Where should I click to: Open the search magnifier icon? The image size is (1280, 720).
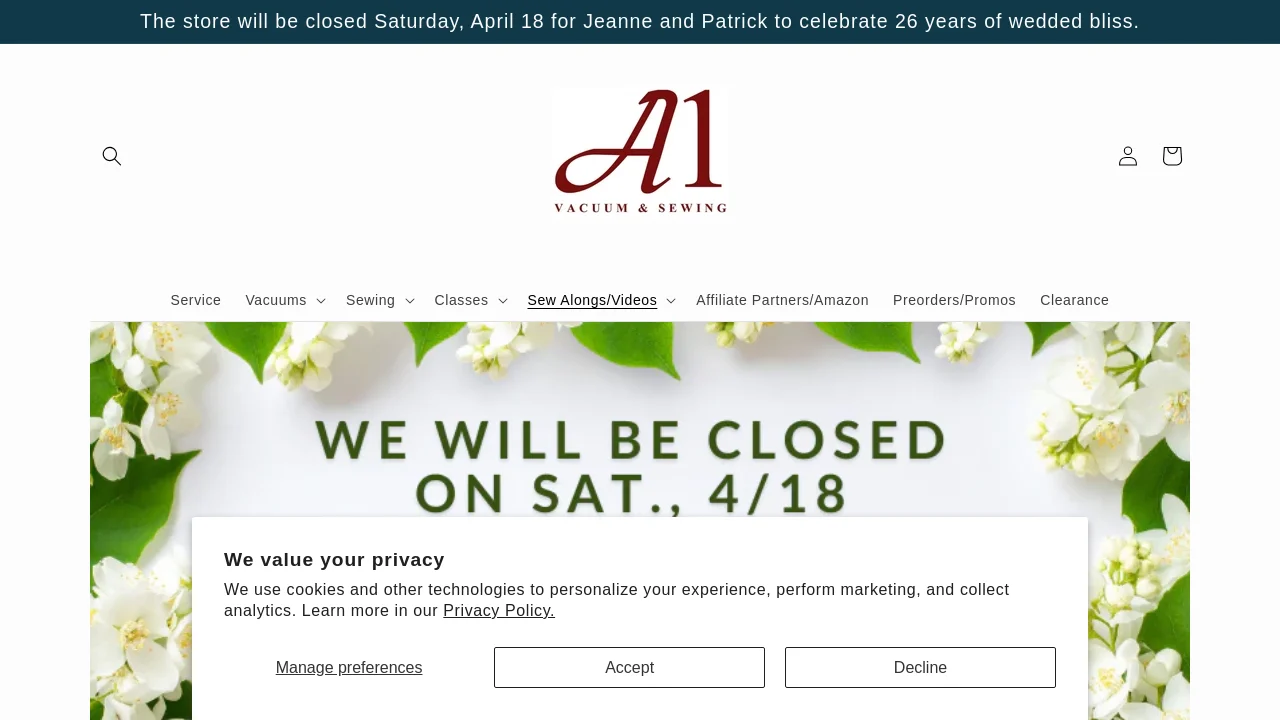(112, 156)
